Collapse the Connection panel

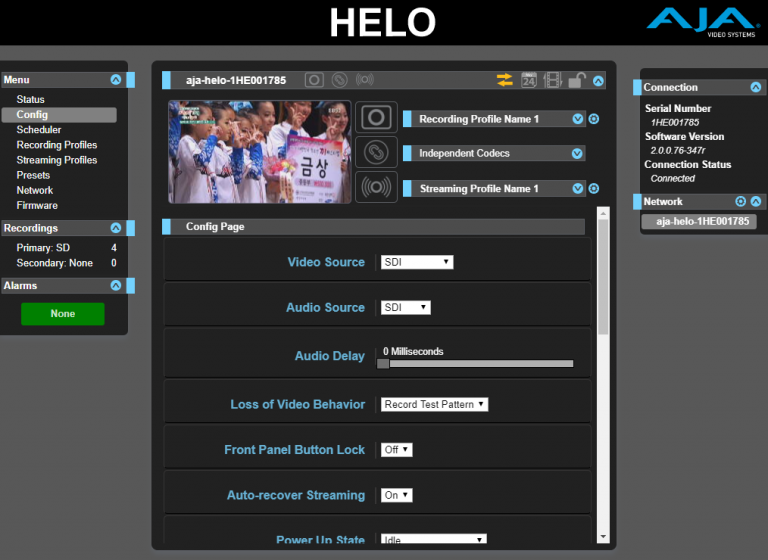pos(756,87)
